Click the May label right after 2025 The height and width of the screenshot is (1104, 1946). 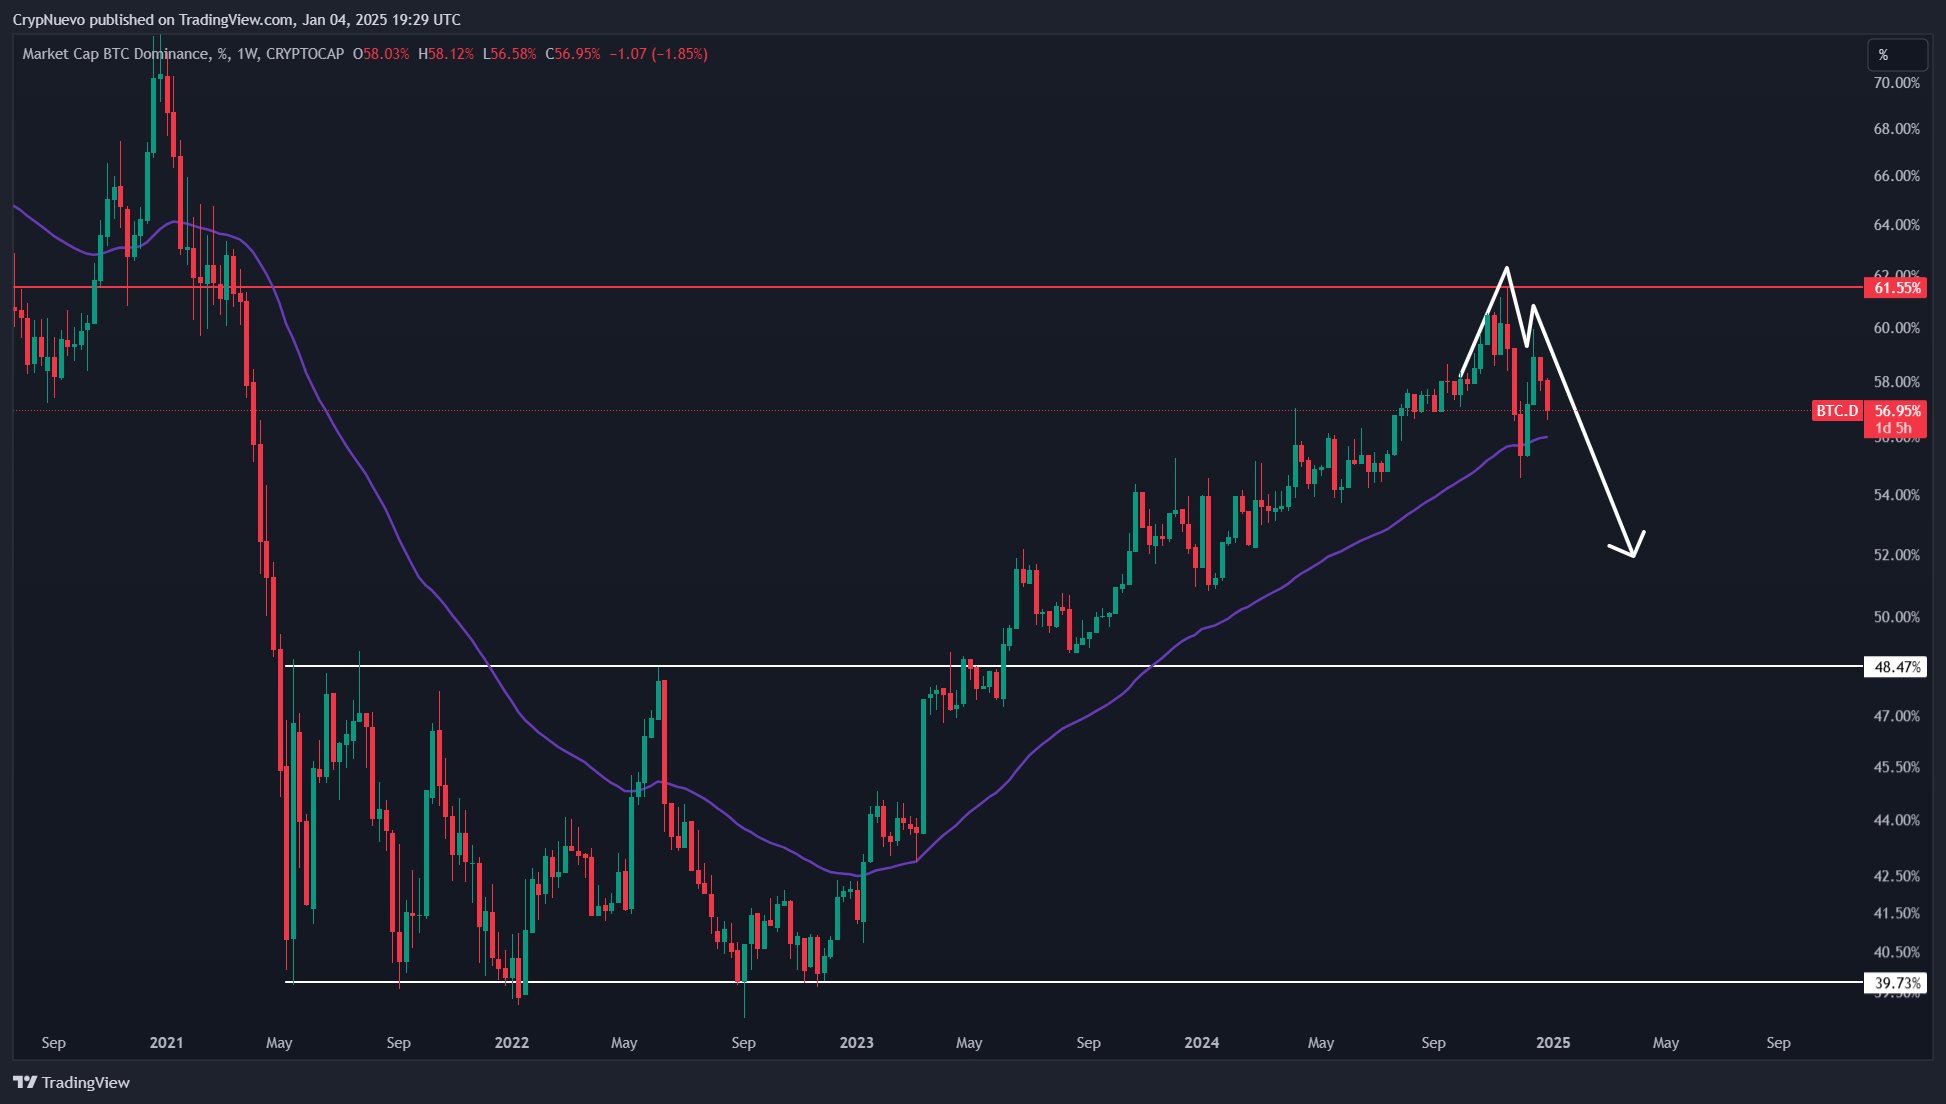(x=1666, y=1042)
